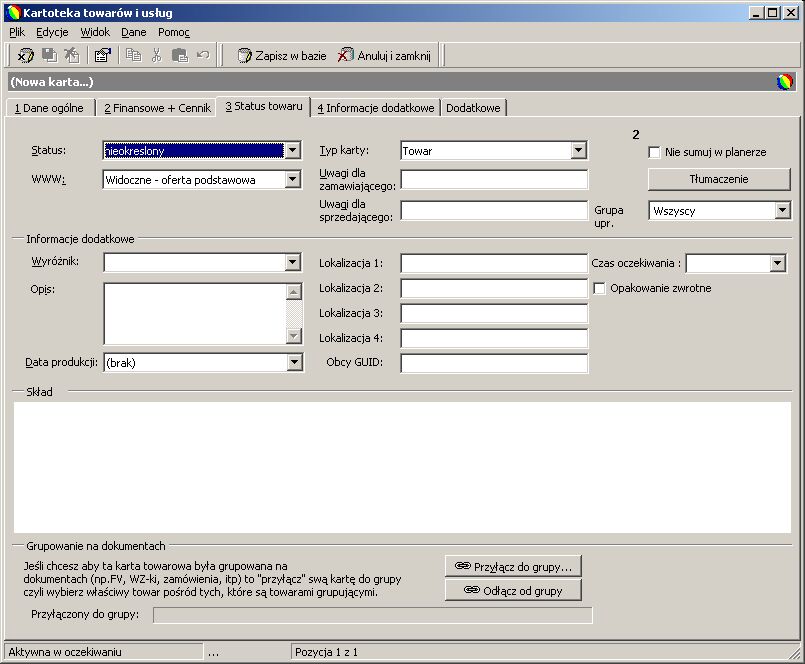Click status bar text Pozycja 1 z 1

coord(327,652)
